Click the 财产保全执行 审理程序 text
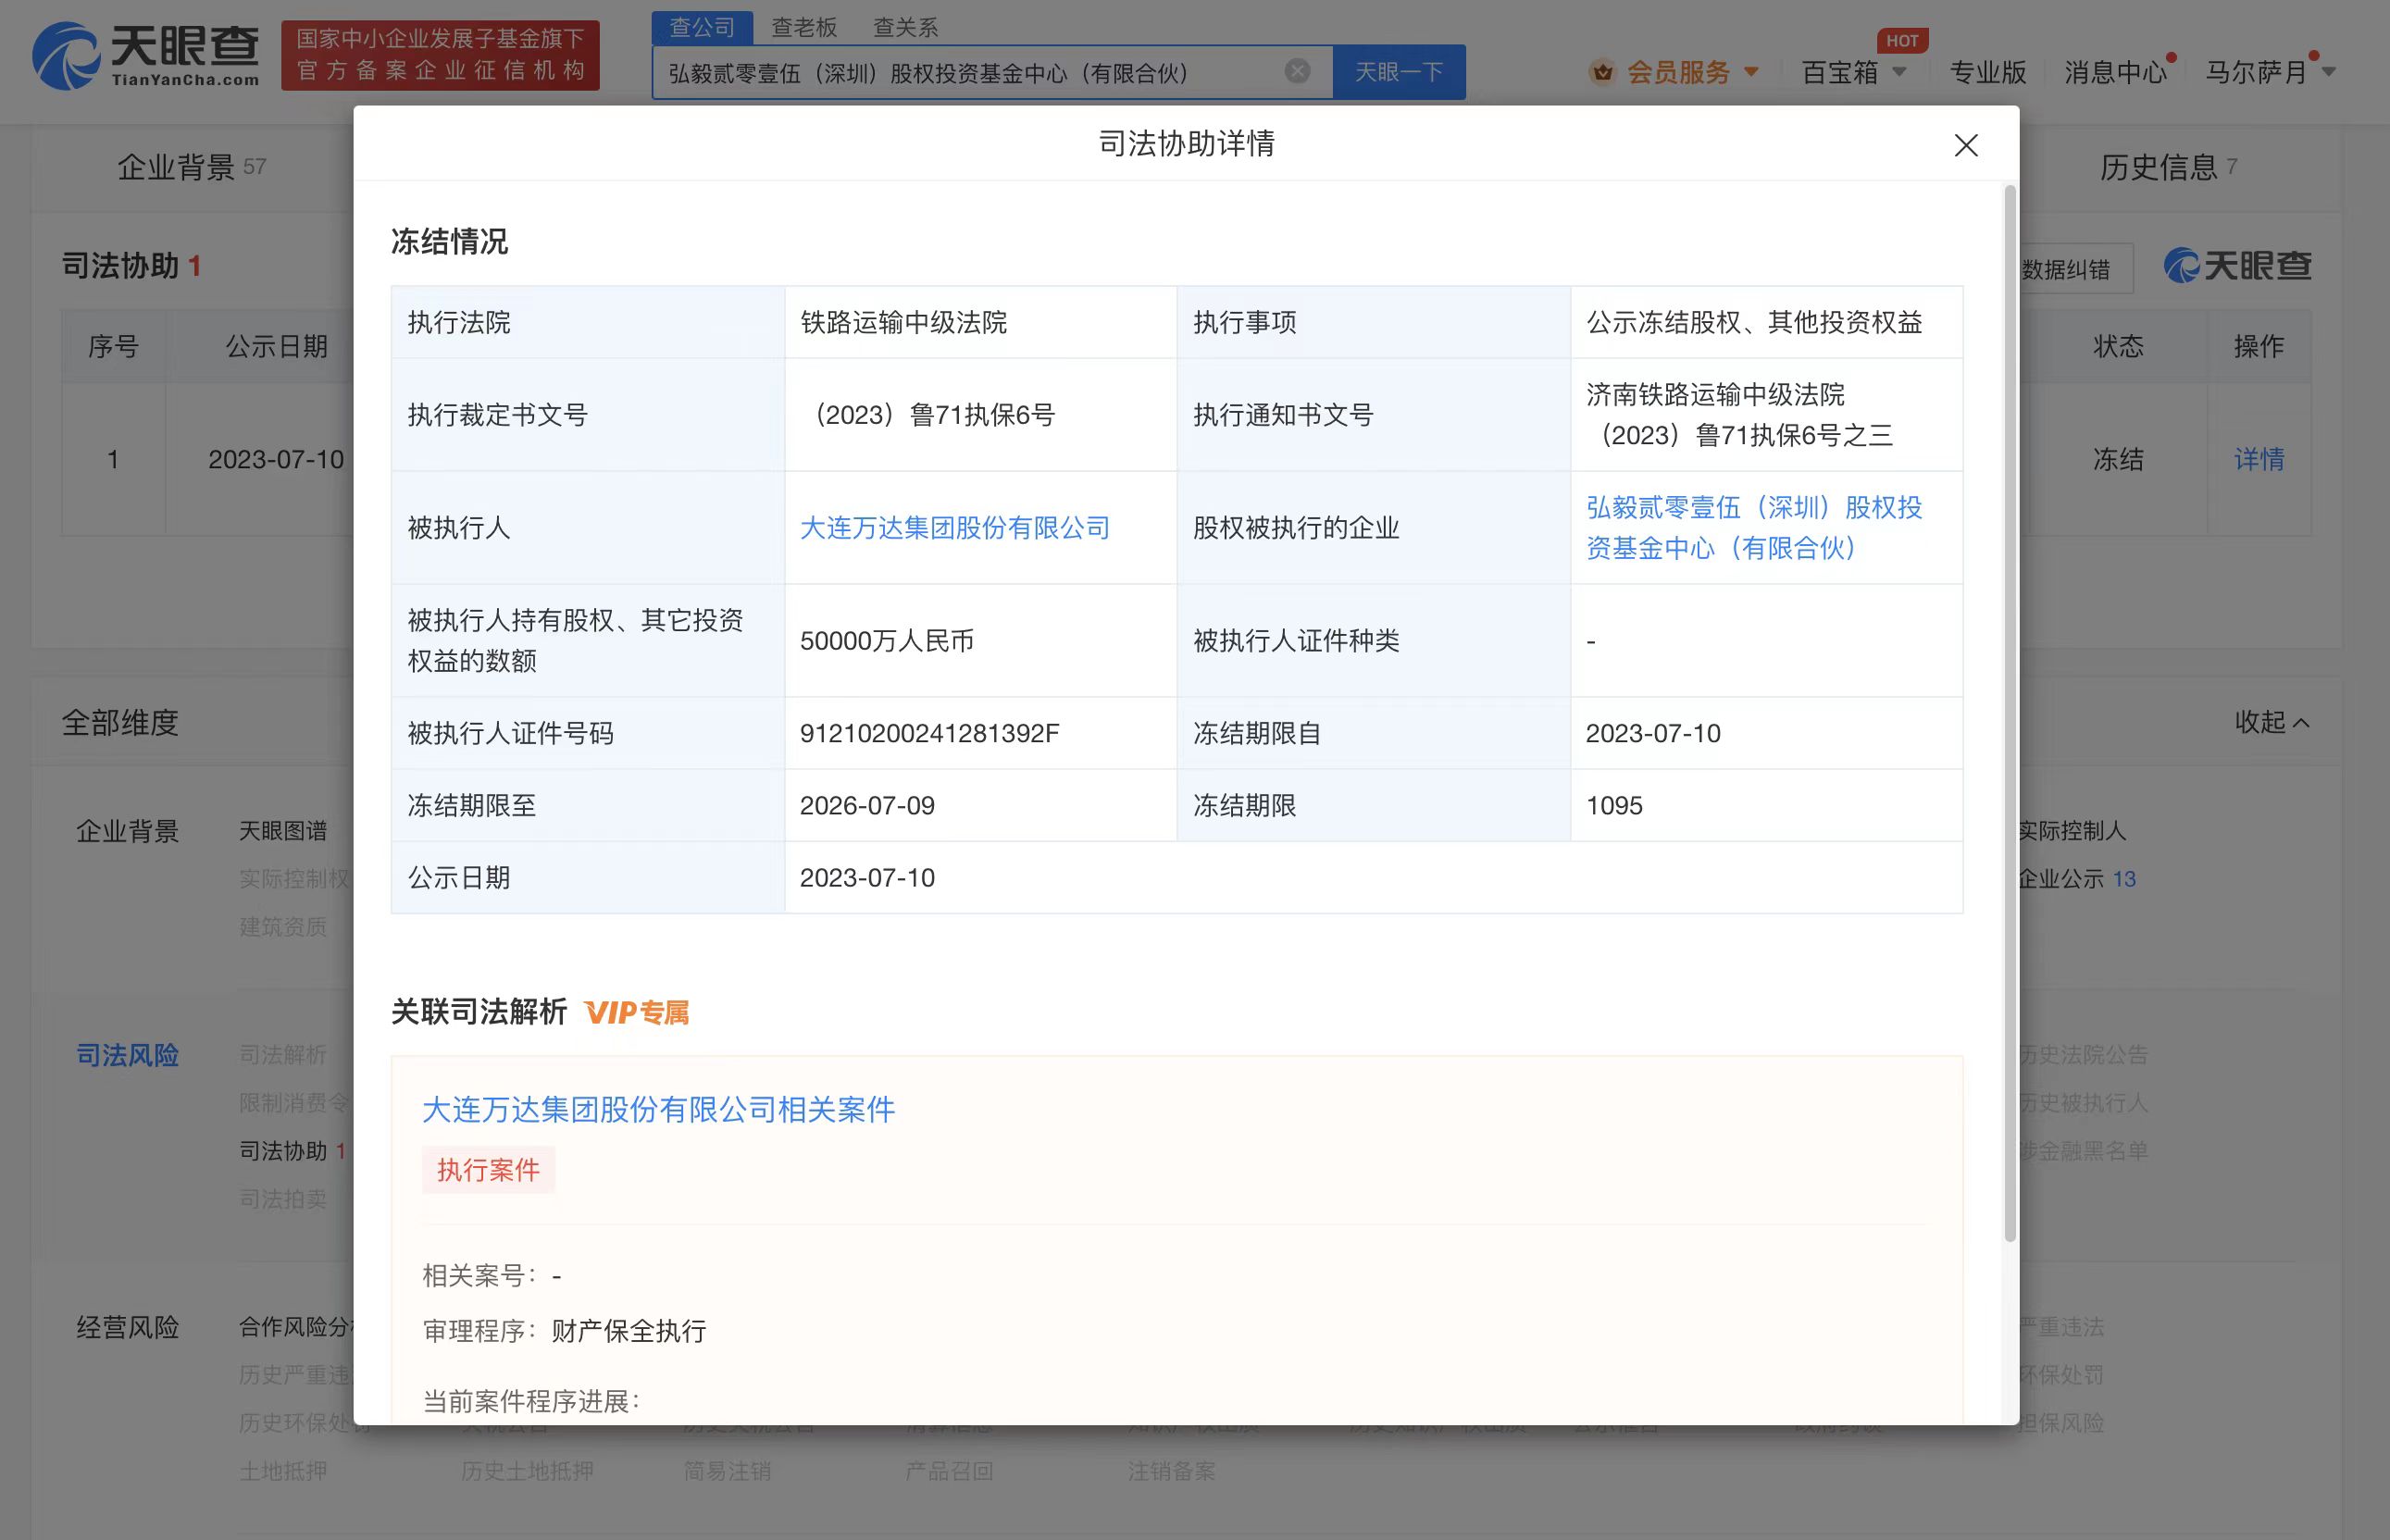Viewport: 2390px width, 1540px height. point(629,1331)
